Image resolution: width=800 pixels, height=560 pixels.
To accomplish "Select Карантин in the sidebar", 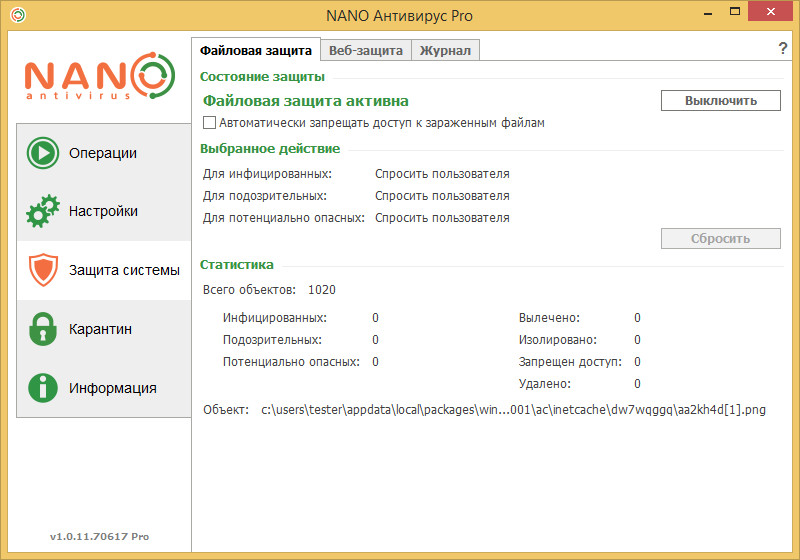I will point(104,329).
